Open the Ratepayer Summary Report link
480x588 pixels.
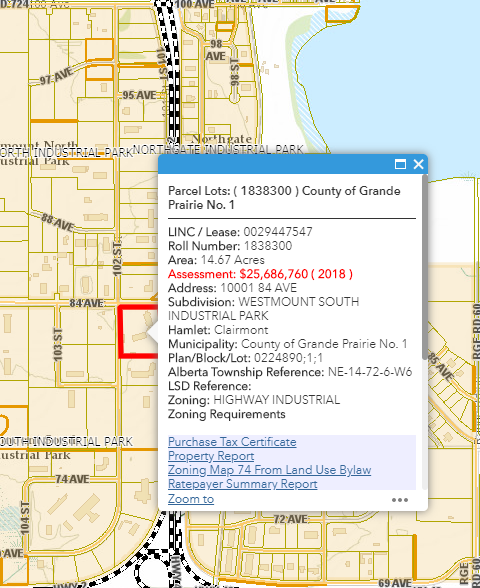click(243, 484)
